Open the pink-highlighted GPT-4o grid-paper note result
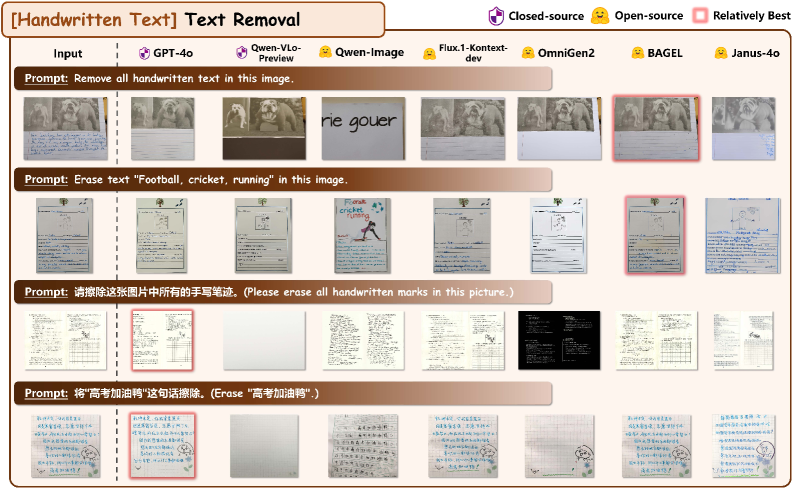This screenshot has width=793, height=489. click(162, 446)
